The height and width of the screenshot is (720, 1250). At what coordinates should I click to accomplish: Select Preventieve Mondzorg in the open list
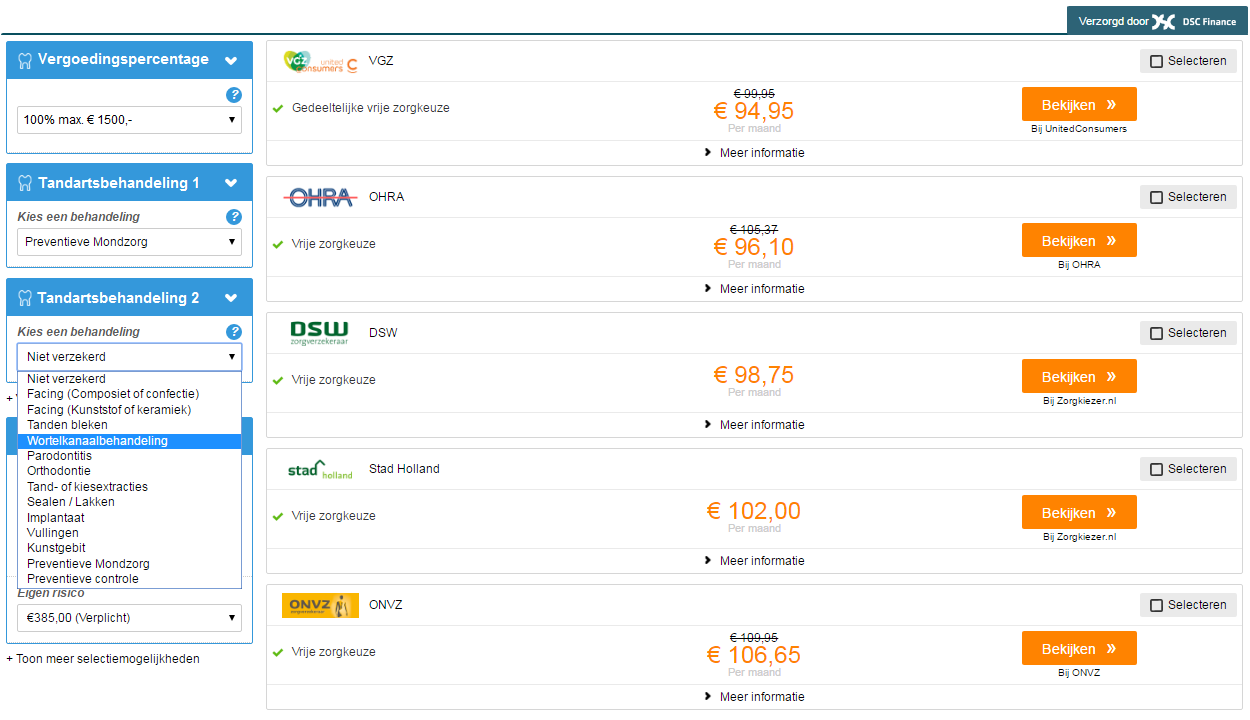coord(129,564)
